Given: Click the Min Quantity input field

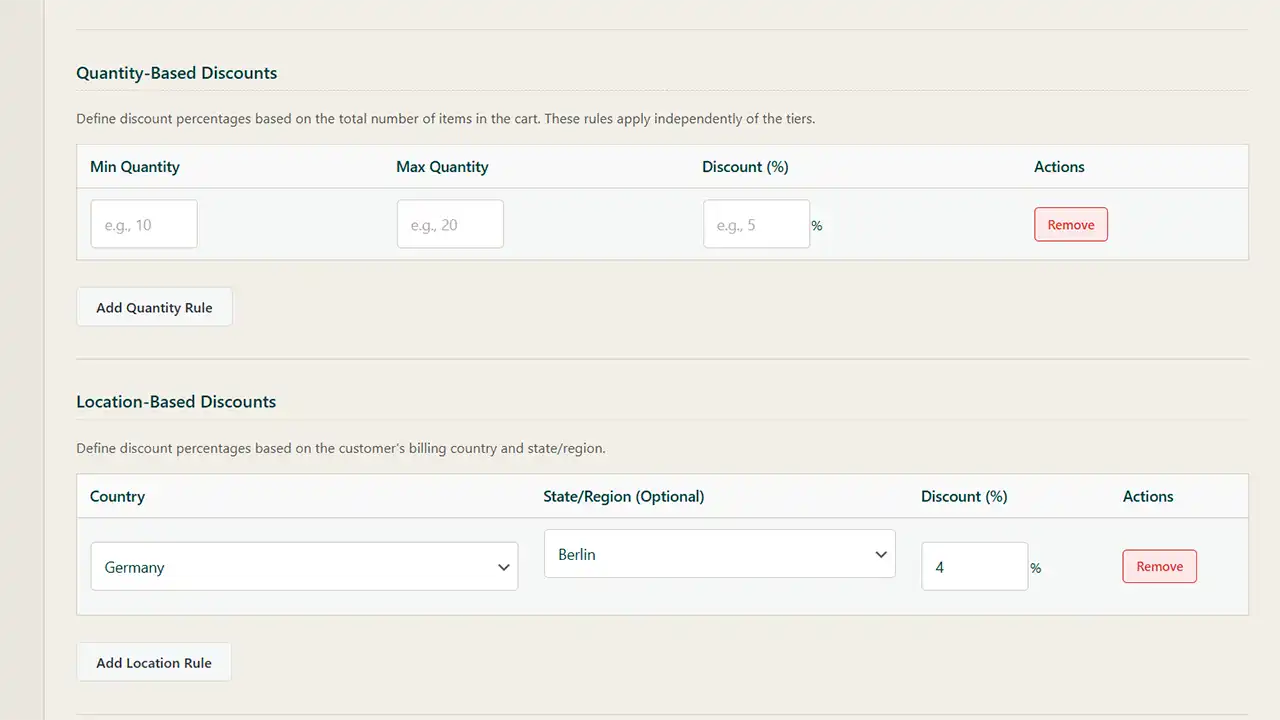Looking at the screenshot, I should coord(144,224).
